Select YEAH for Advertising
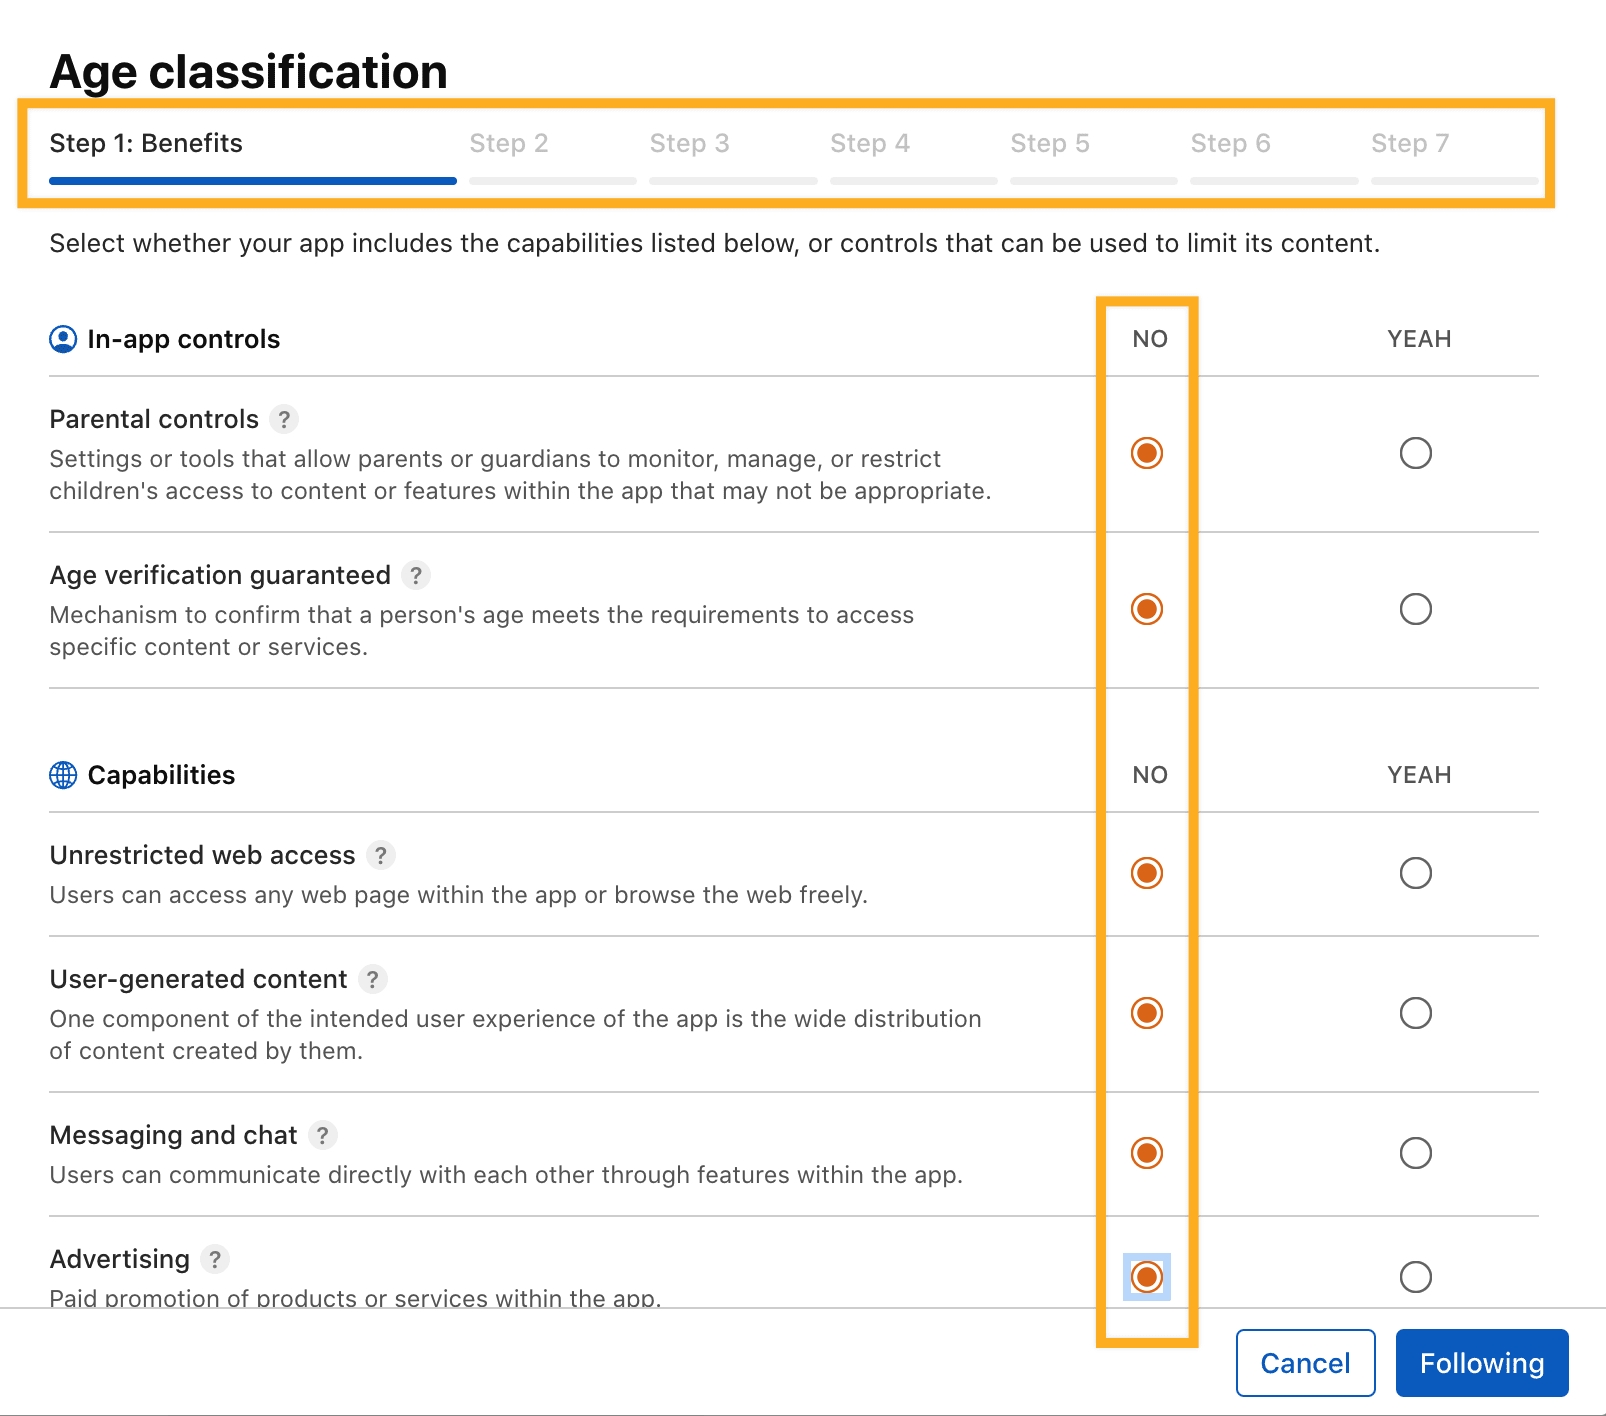This screenshot has height=1416, width=1606. tap(1416, 1277)
